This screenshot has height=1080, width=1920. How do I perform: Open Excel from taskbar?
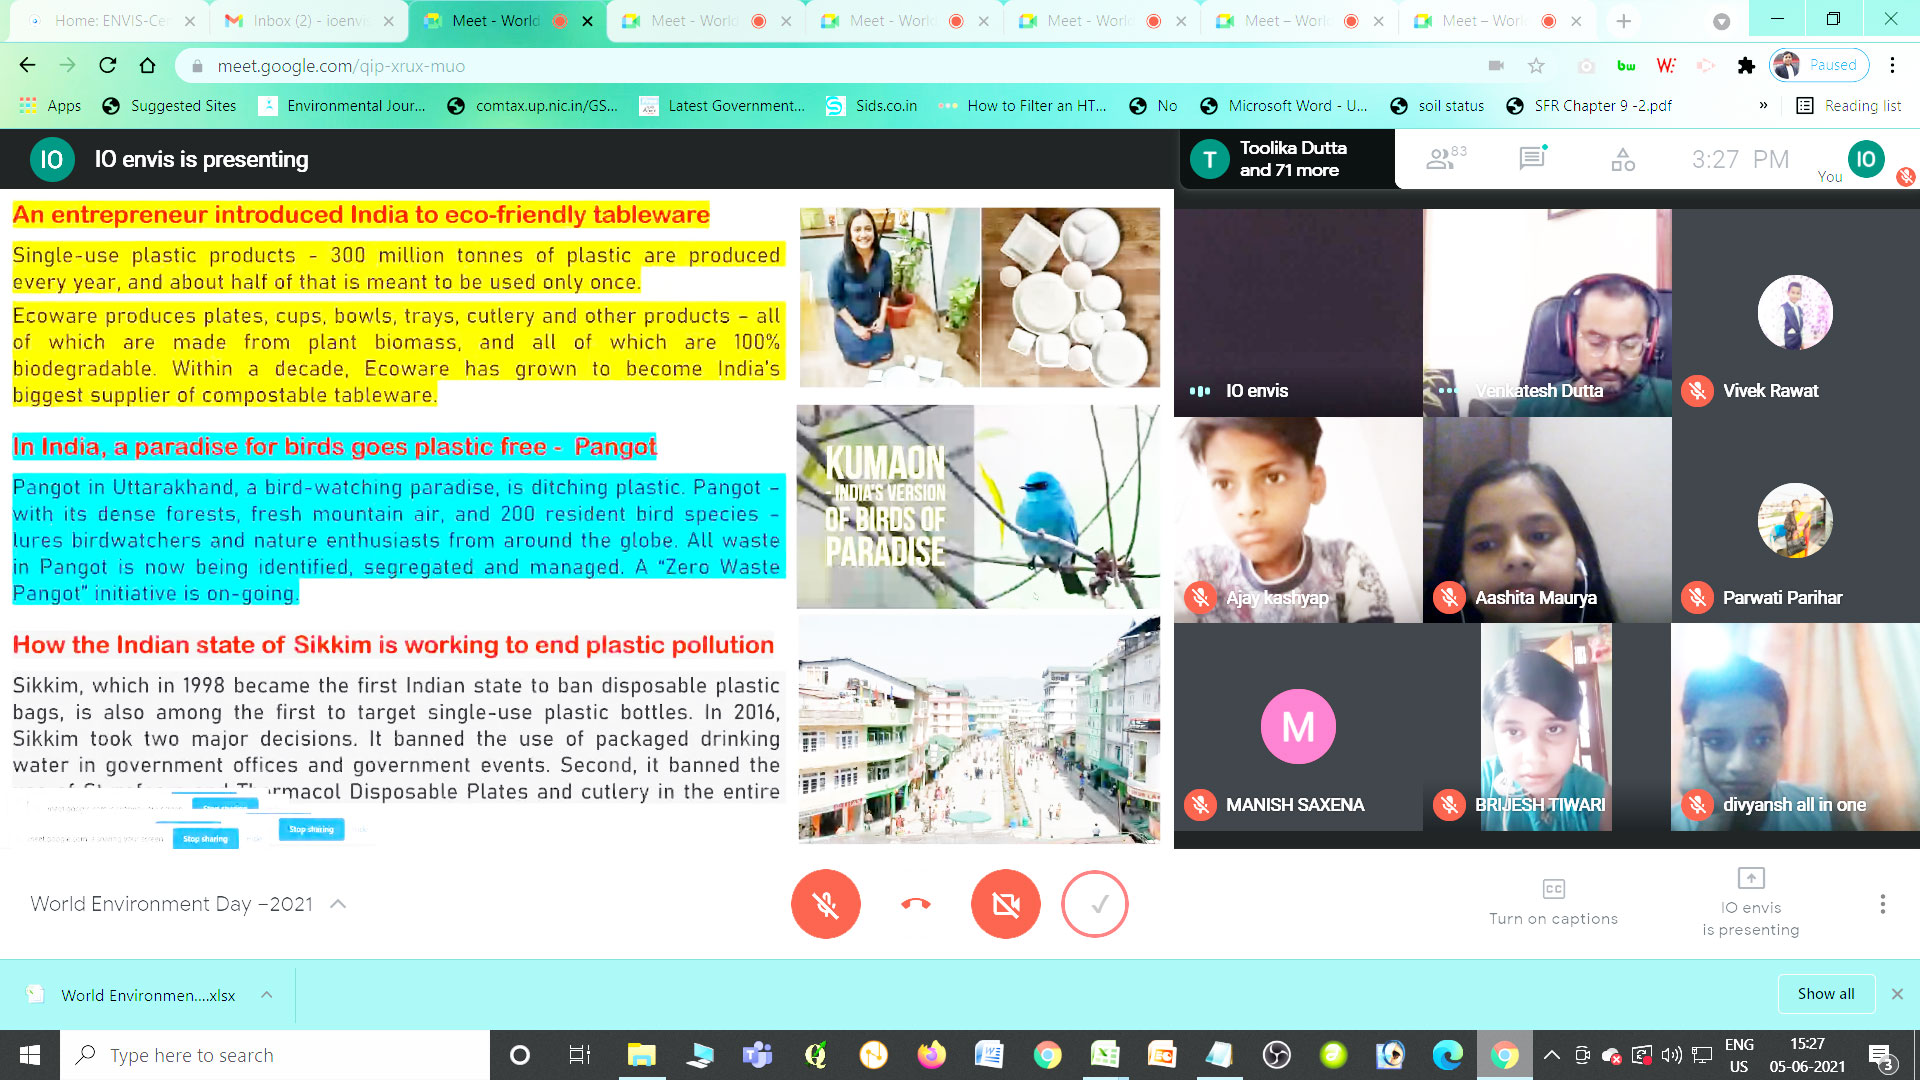(x=1104, y=1055)
